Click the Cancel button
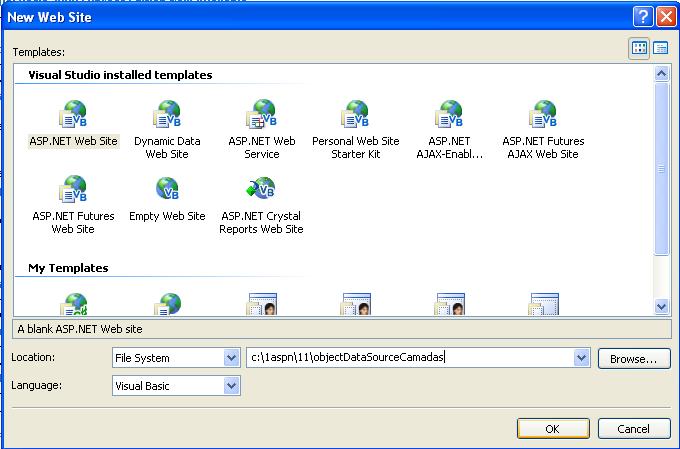The width and height of the screenshot is (680, 449). [634, 429]
